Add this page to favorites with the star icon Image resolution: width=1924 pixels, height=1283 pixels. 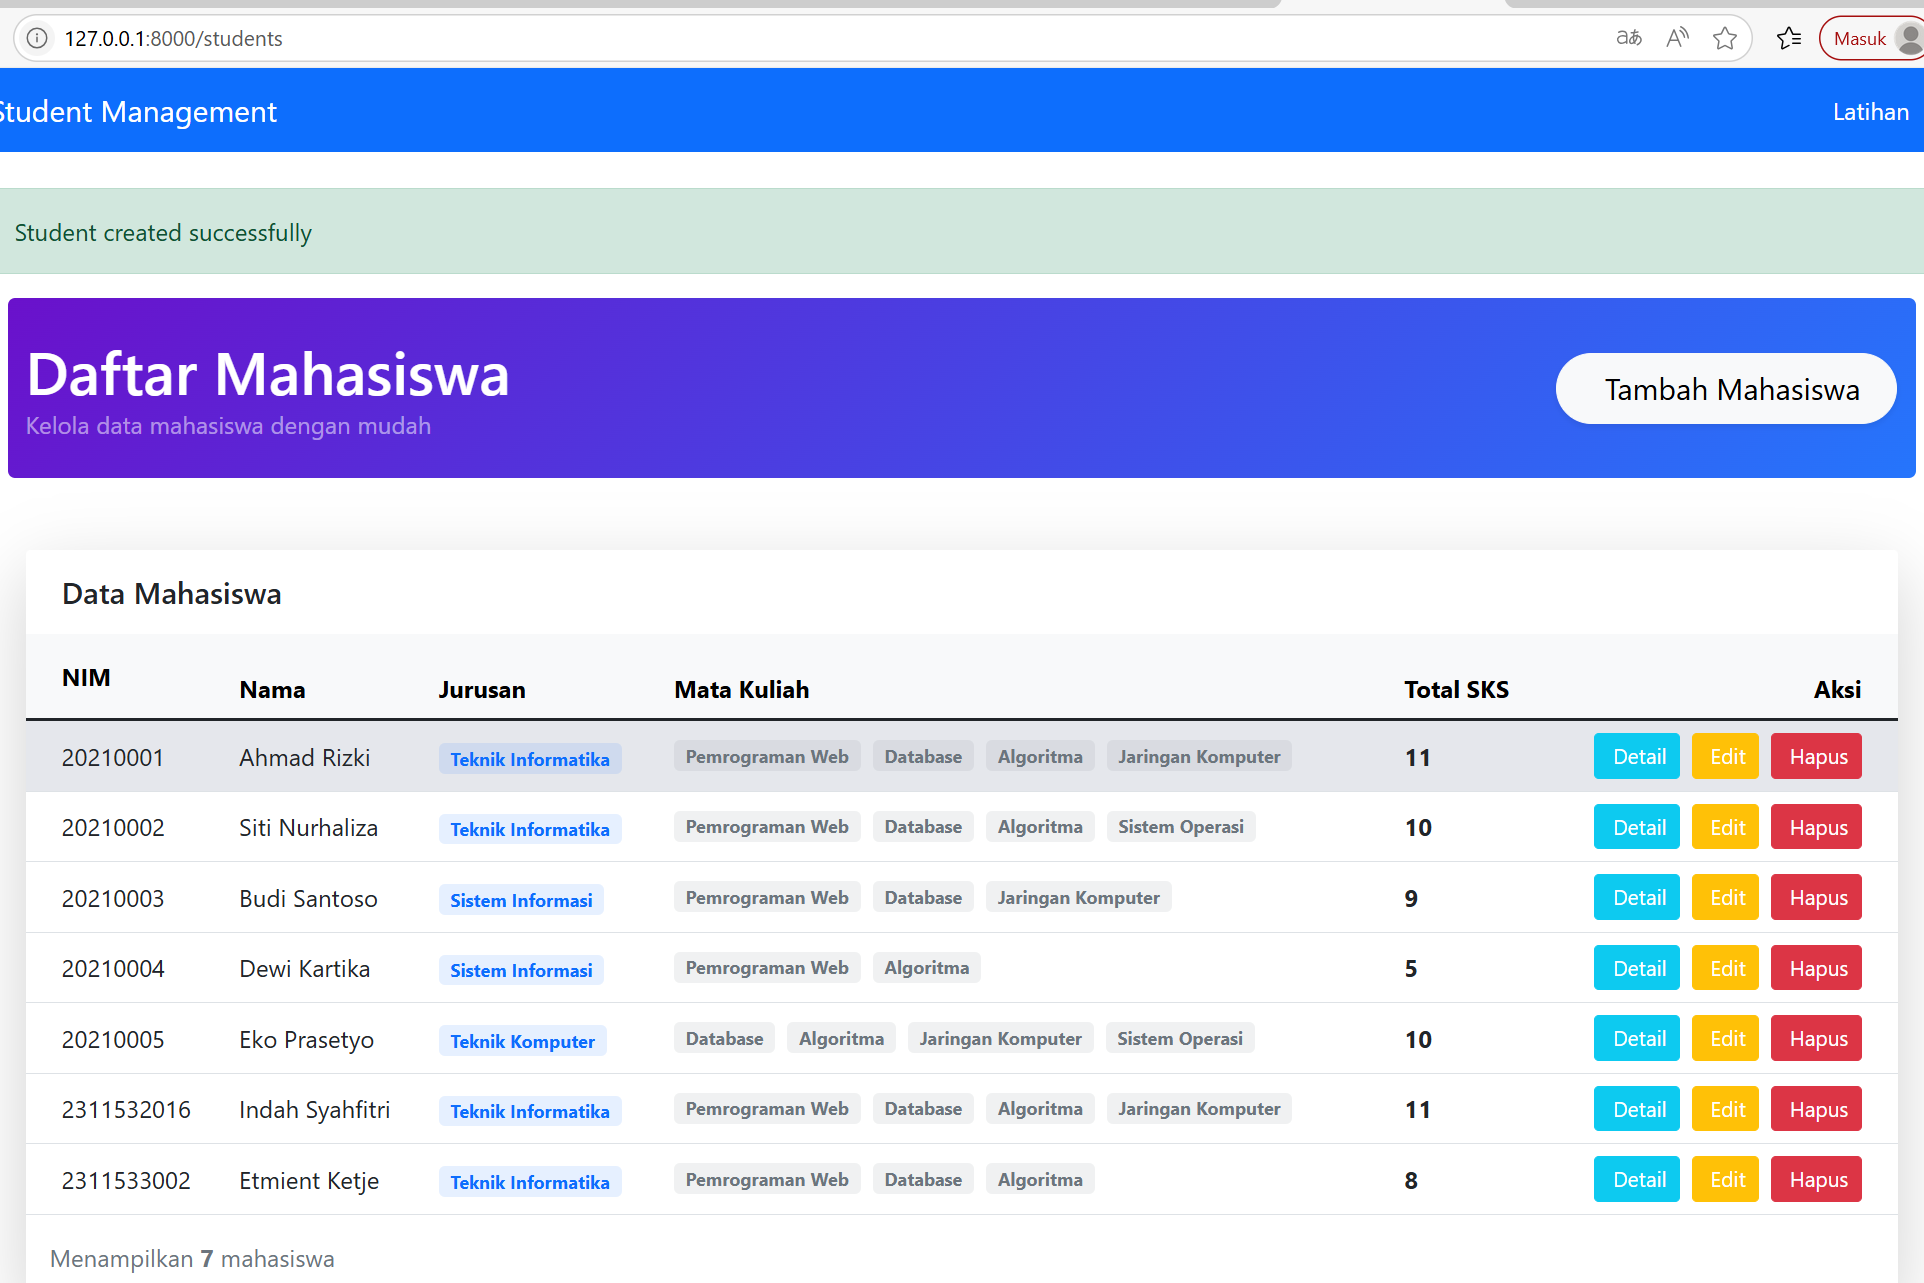click(1725, 38)
